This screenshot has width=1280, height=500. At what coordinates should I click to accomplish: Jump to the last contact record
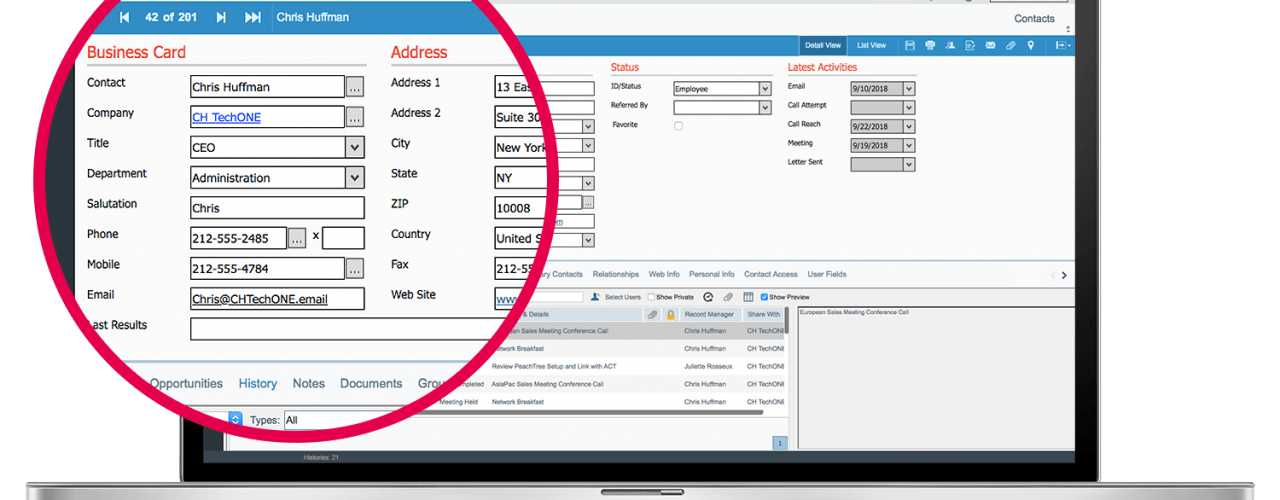[x=253, y=17]
